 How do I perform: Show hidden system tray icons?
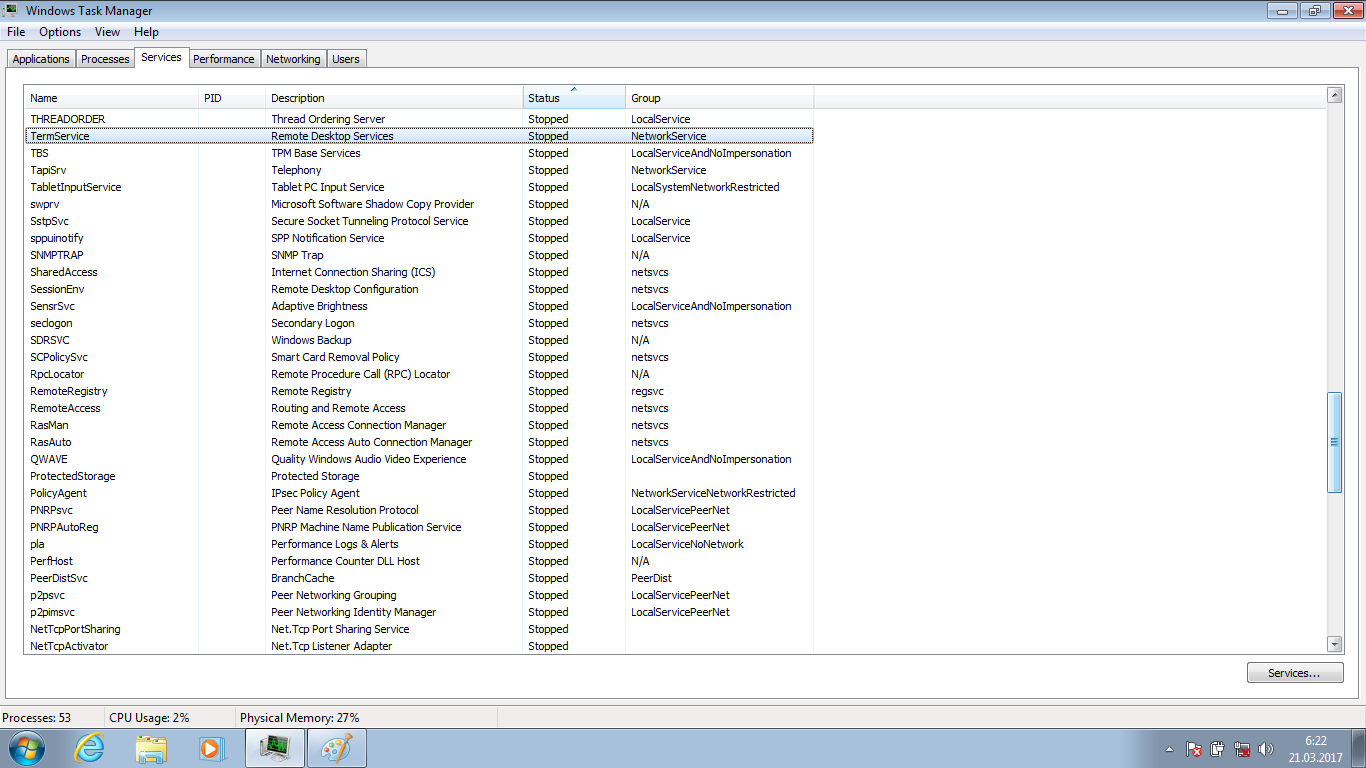[x=1169, y=749]
